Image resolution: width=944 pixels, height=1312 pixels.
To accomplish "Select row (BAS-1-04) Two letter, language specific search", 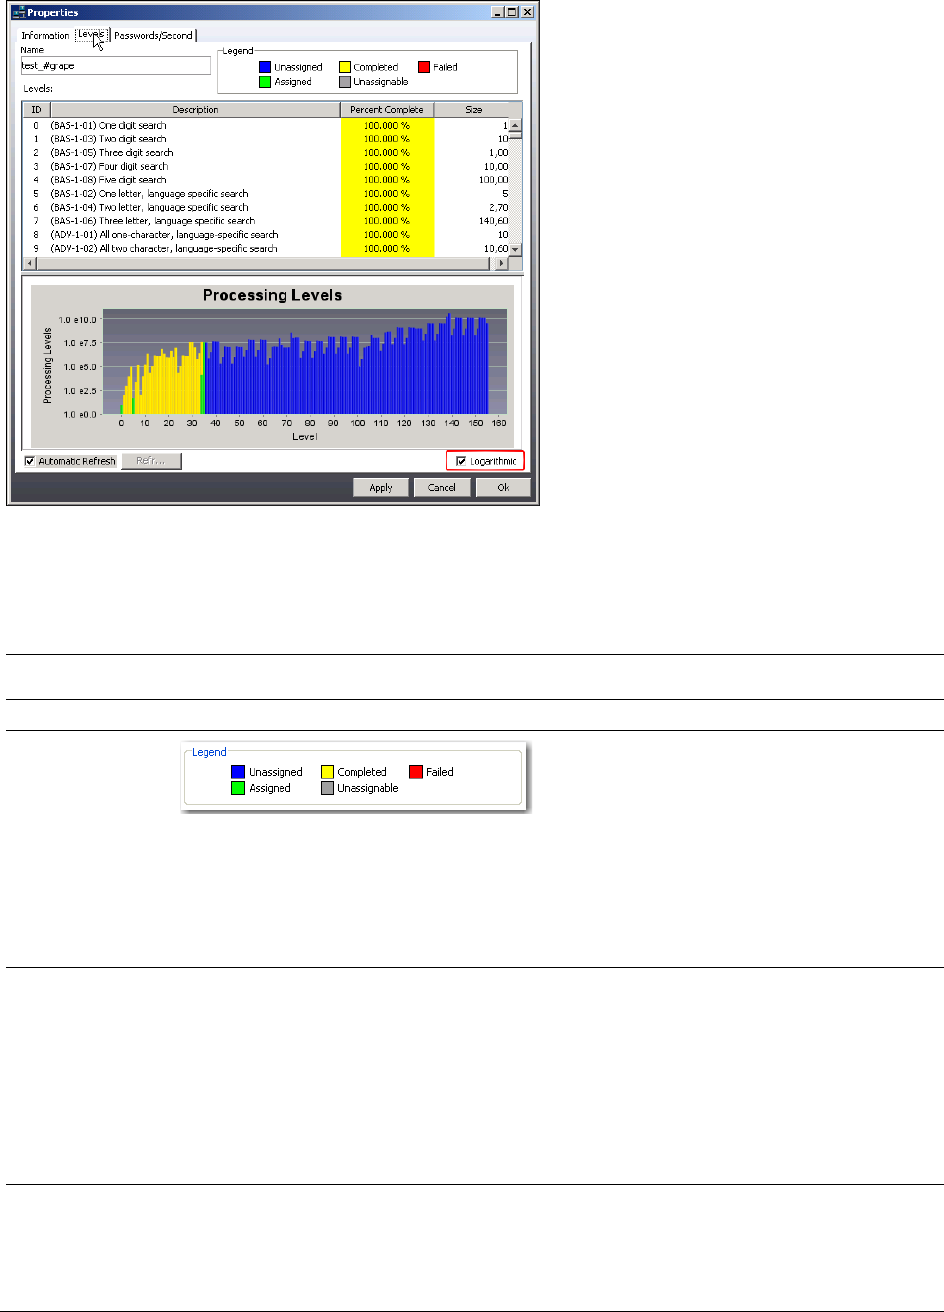I will (265, 207).
